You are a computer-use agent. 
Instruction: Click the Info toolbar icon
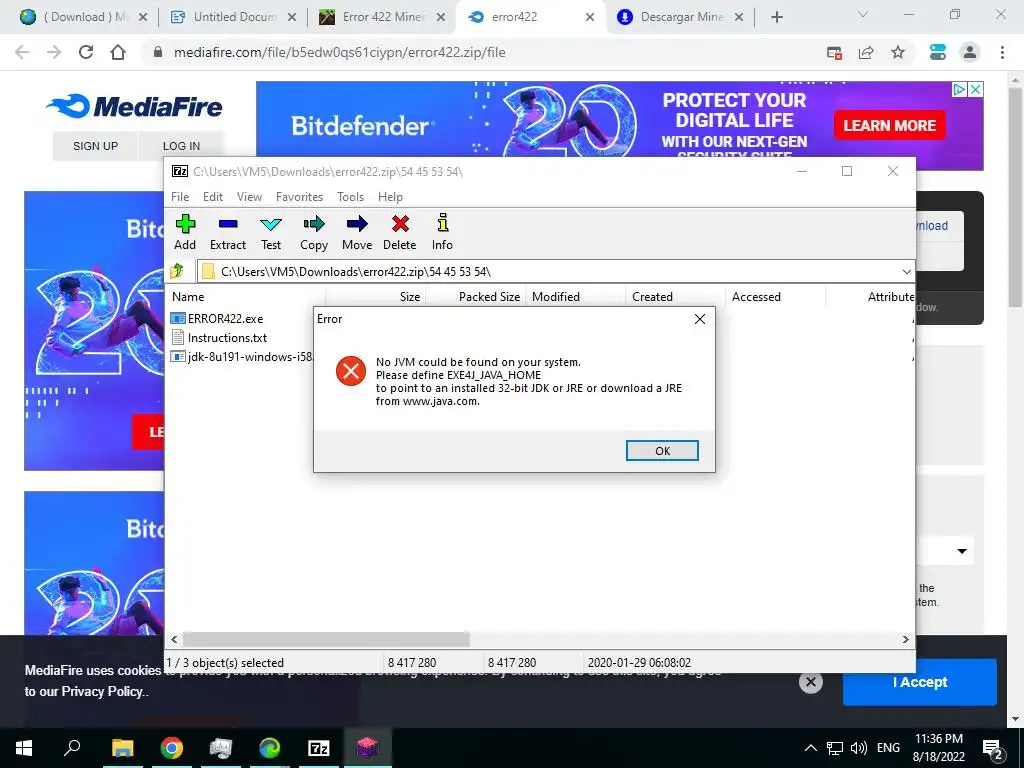tap(442, 232)
